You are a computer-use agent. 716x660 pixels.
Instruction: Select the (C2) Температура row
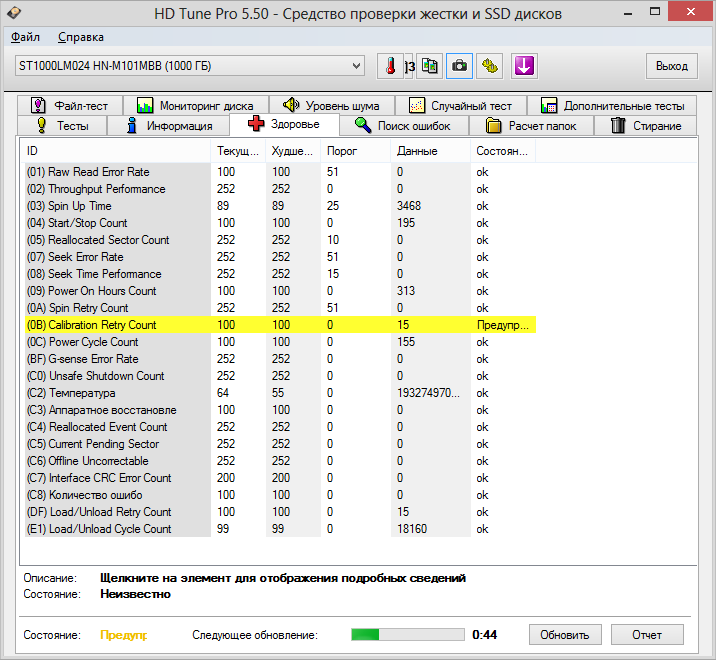tap(280, 393)
